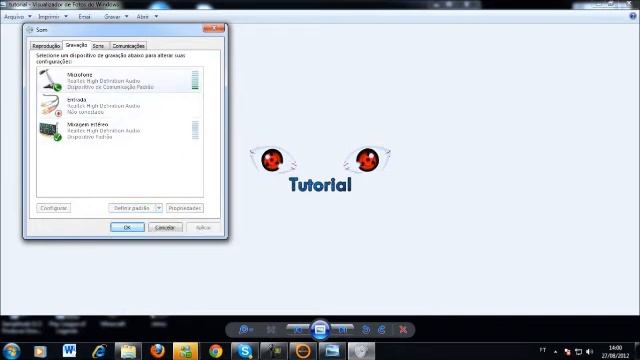Click the Propriedades button

[x=184, y=208]
